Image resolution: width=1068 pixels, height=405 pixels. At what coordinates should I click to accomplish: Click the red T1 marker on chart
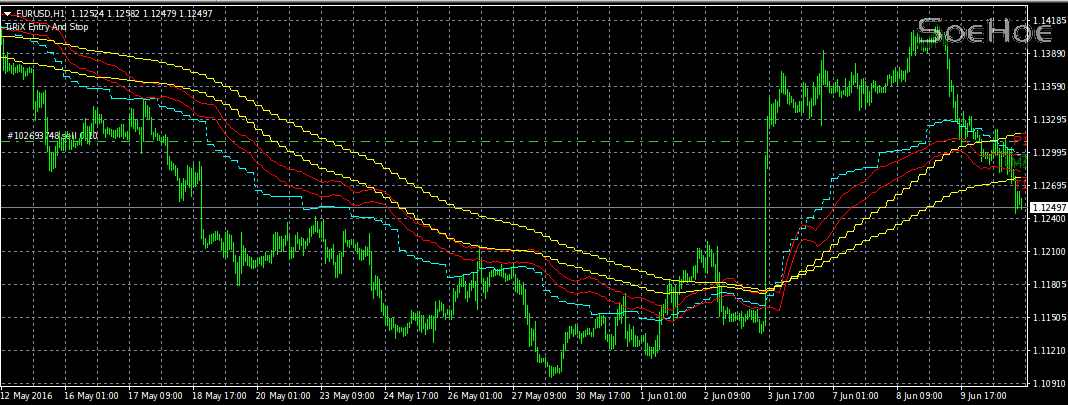coord(1020,184)
